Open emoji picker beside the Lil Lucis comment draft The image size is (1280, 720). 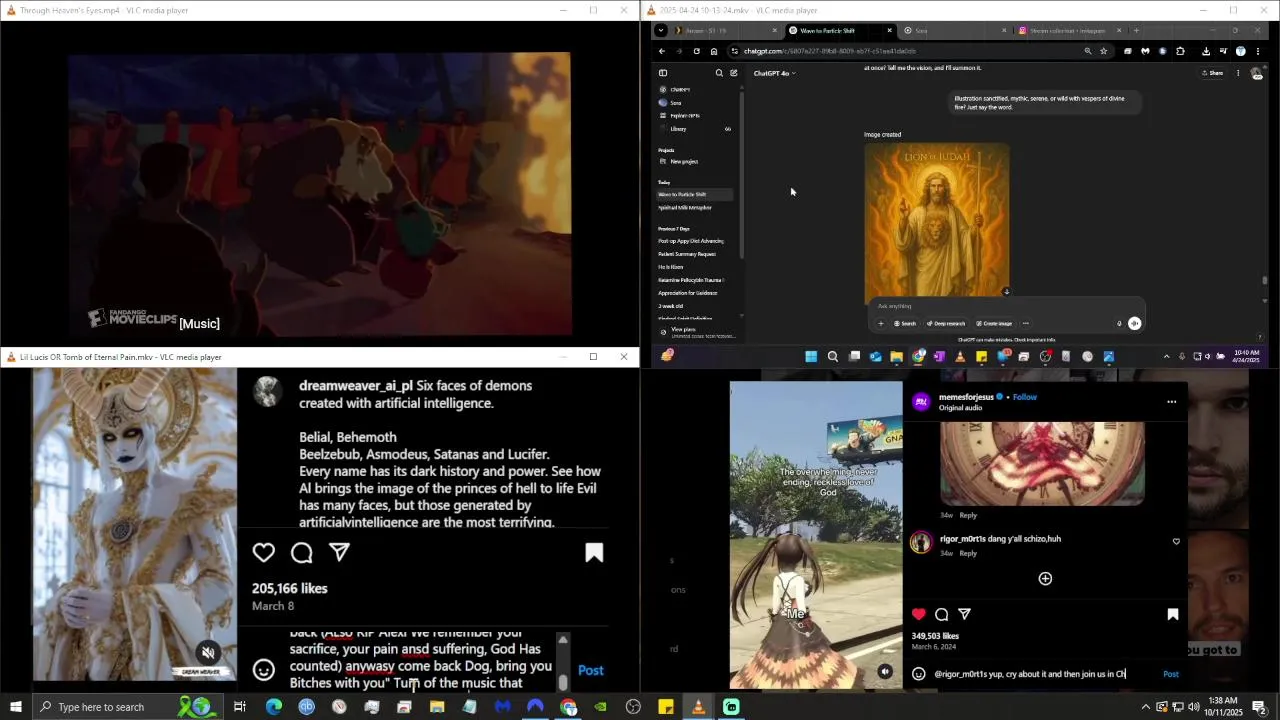[263, 670]
